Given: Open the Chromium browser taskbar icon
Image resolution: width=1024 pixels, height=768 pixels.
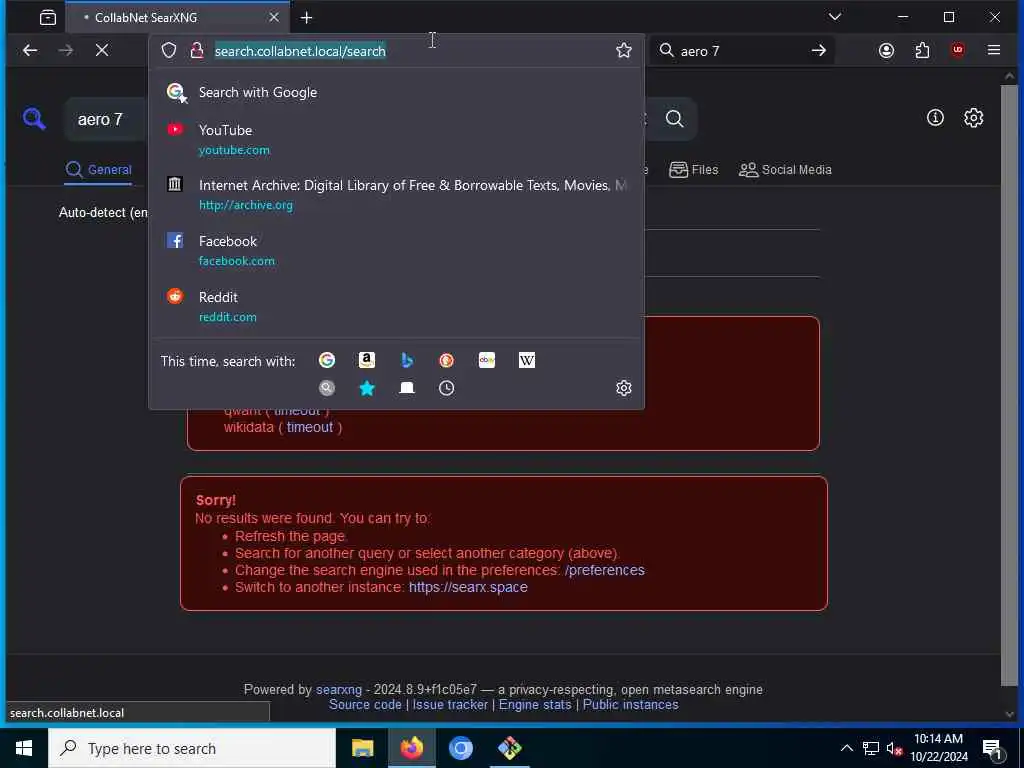Looking at the screenshot, I should [x=460, y=748].
